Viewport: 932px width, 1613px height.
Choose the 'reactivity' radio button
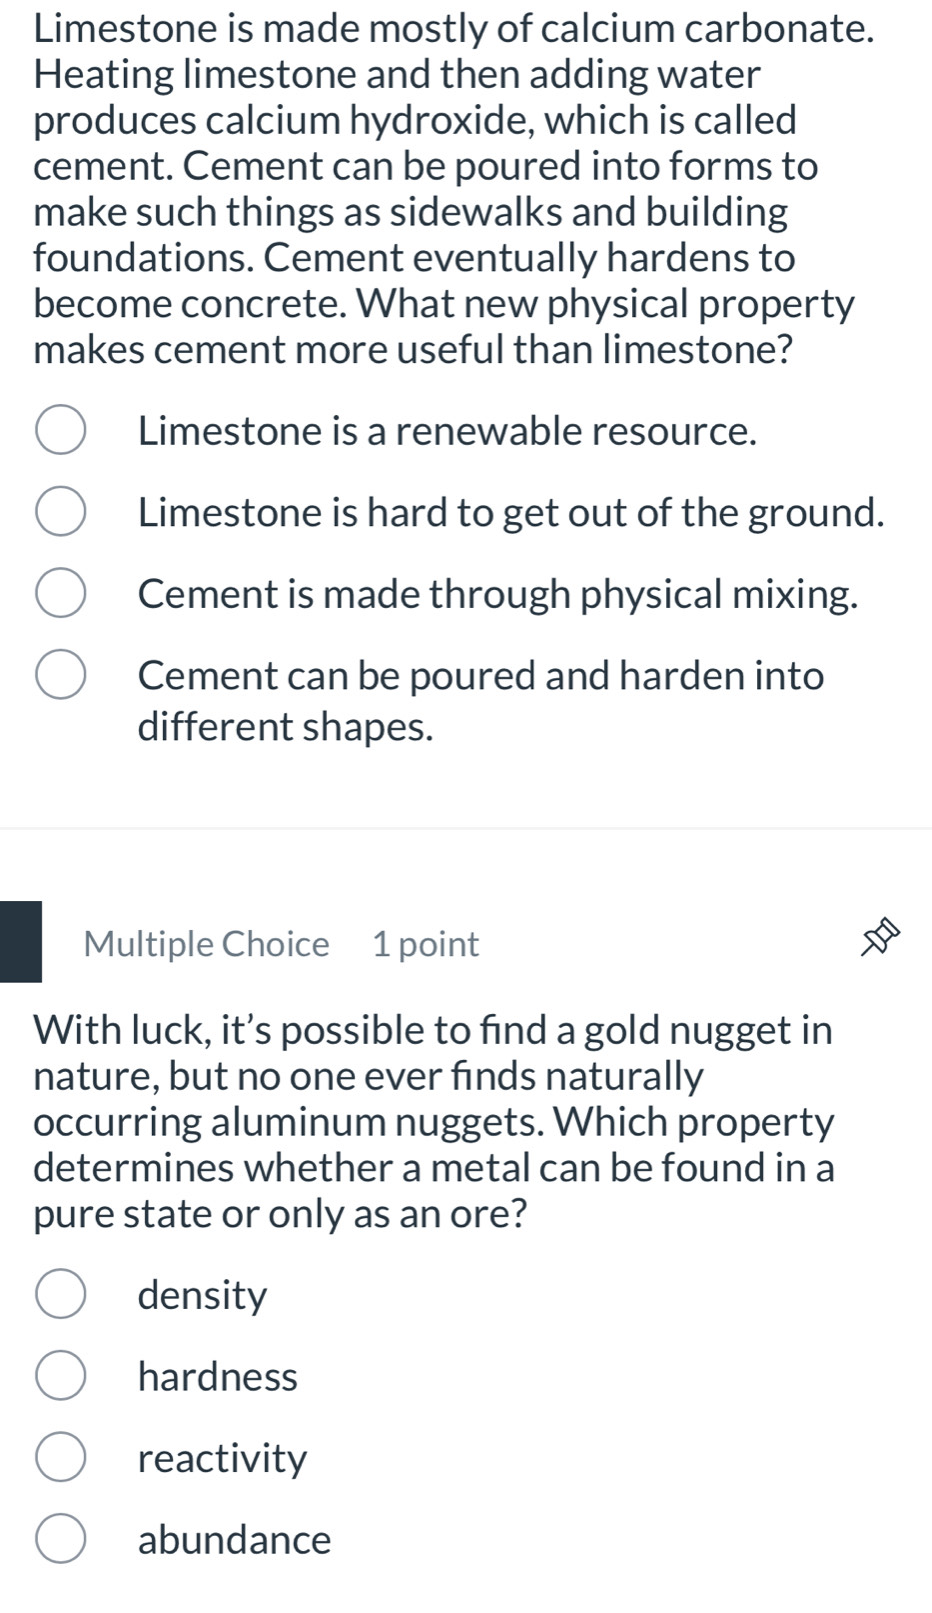tap(60, 1458)
